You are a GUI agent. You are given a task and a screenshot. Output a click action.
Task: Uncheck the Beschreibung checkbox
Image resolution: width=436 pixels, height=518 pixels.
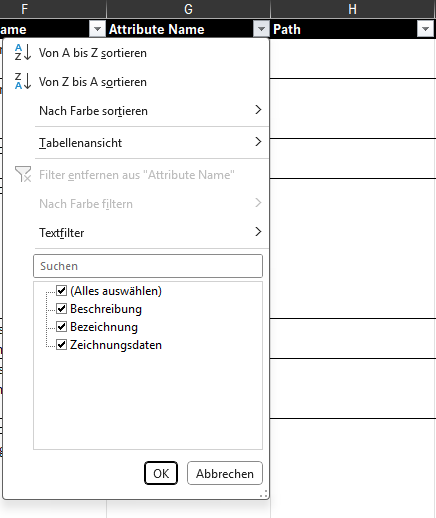pos(61,309)
